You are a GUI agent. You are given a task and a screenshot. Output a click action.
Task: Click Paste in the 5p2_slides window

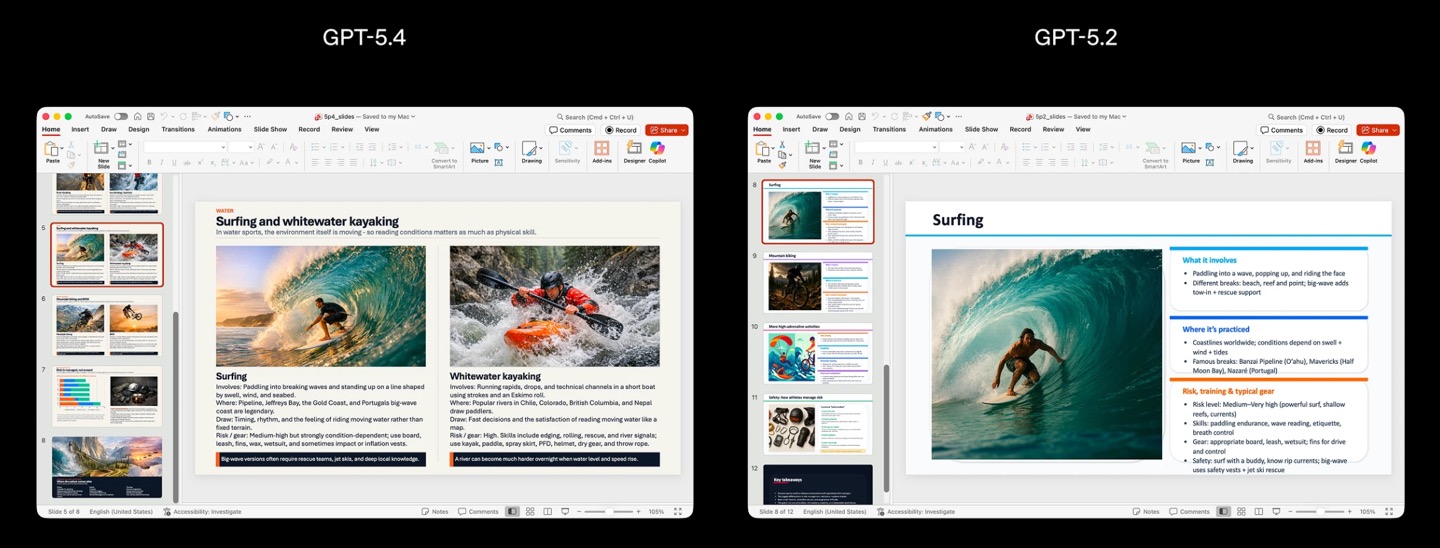tap(764, 152)
